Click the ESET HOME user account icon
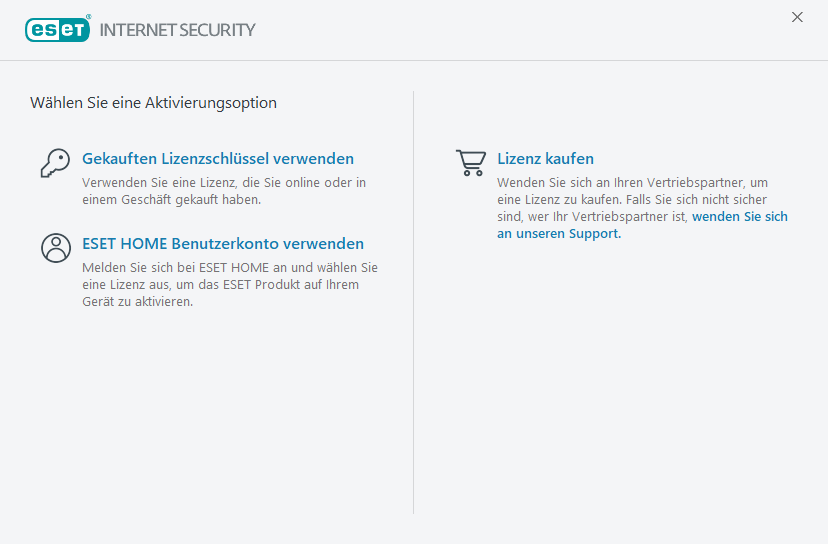The height and width of the screenshot is (544, 828). 54,248
